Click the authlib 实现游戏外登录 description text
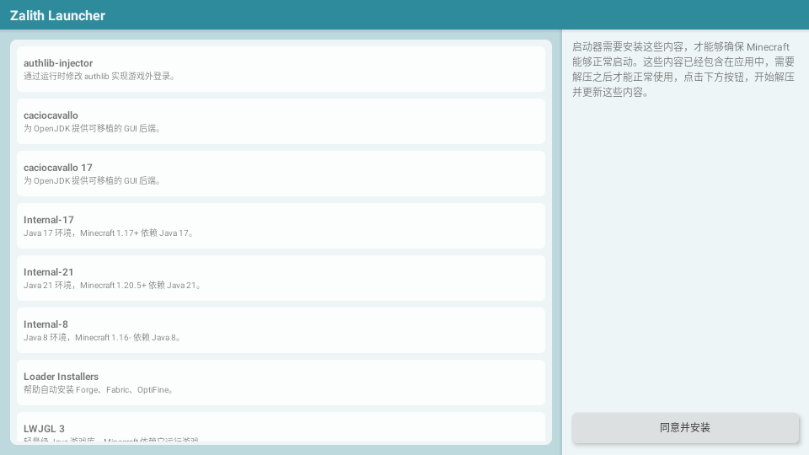This screenshot has height=455, width=809. (x=100, y=76)
